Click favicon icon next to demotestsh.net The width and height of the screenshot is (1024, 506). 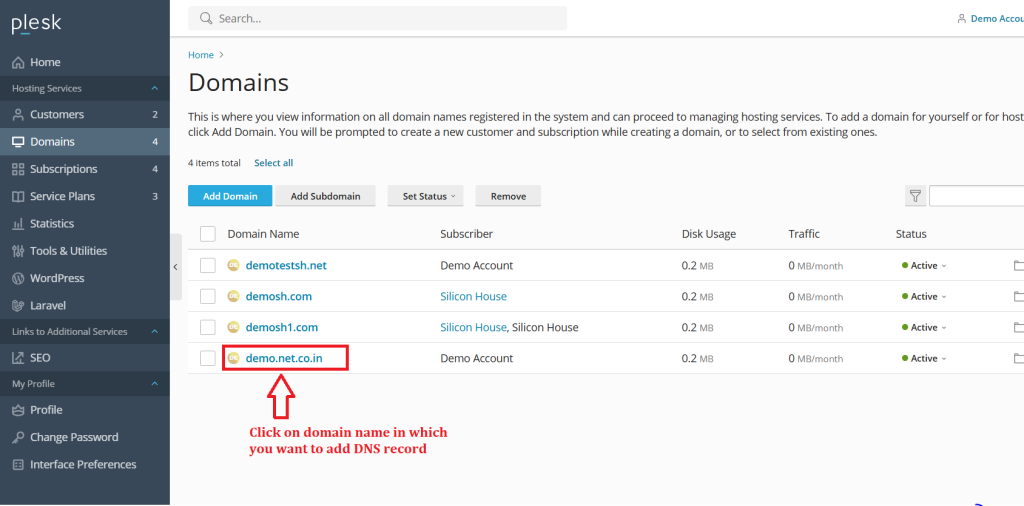click(233, 266)
